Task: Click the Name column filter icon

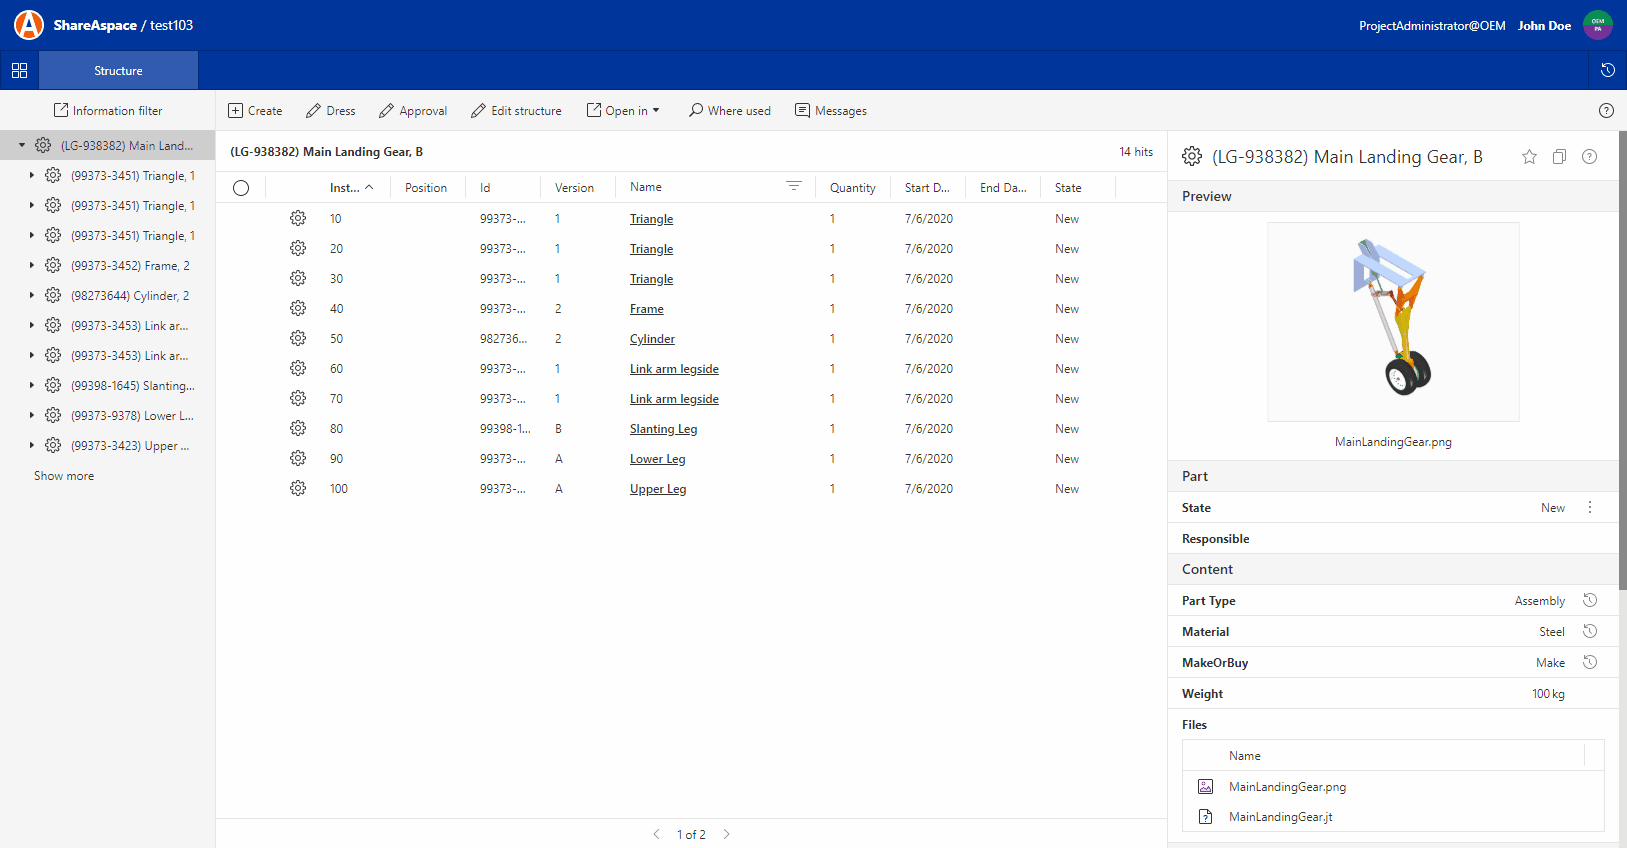Action: coord(793,187)
